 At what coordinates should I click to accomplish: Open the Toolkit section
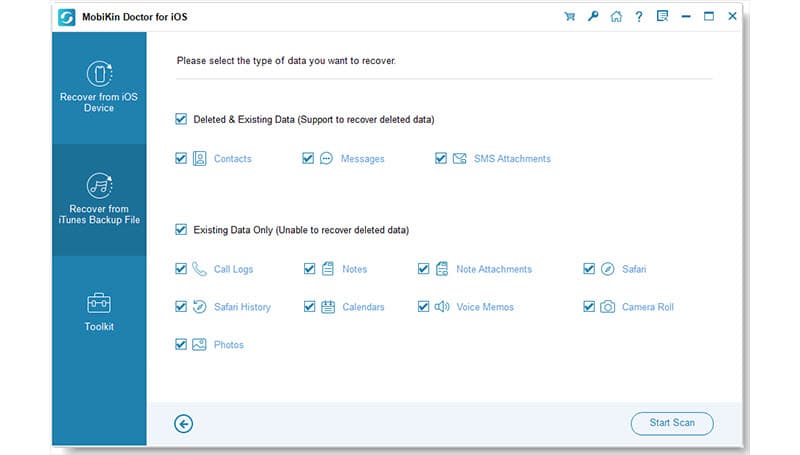[x=99, y=312]
